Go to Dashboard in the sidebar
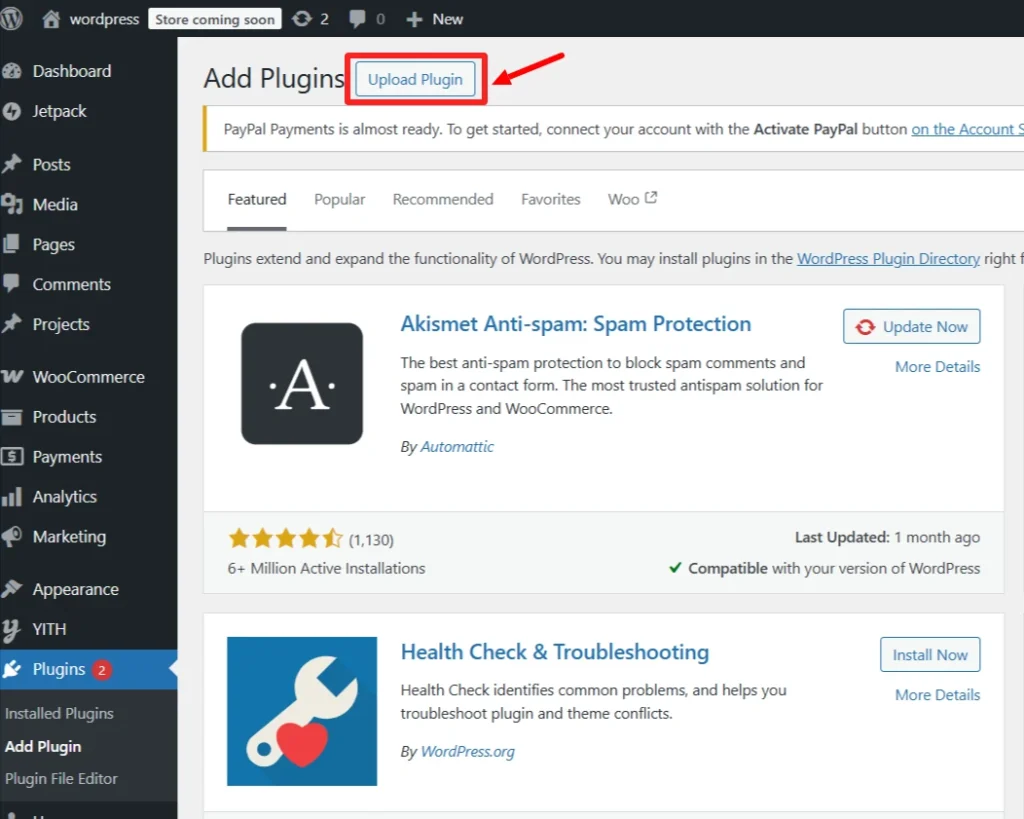Screen dimensions: 1024x819 (72, 71)
